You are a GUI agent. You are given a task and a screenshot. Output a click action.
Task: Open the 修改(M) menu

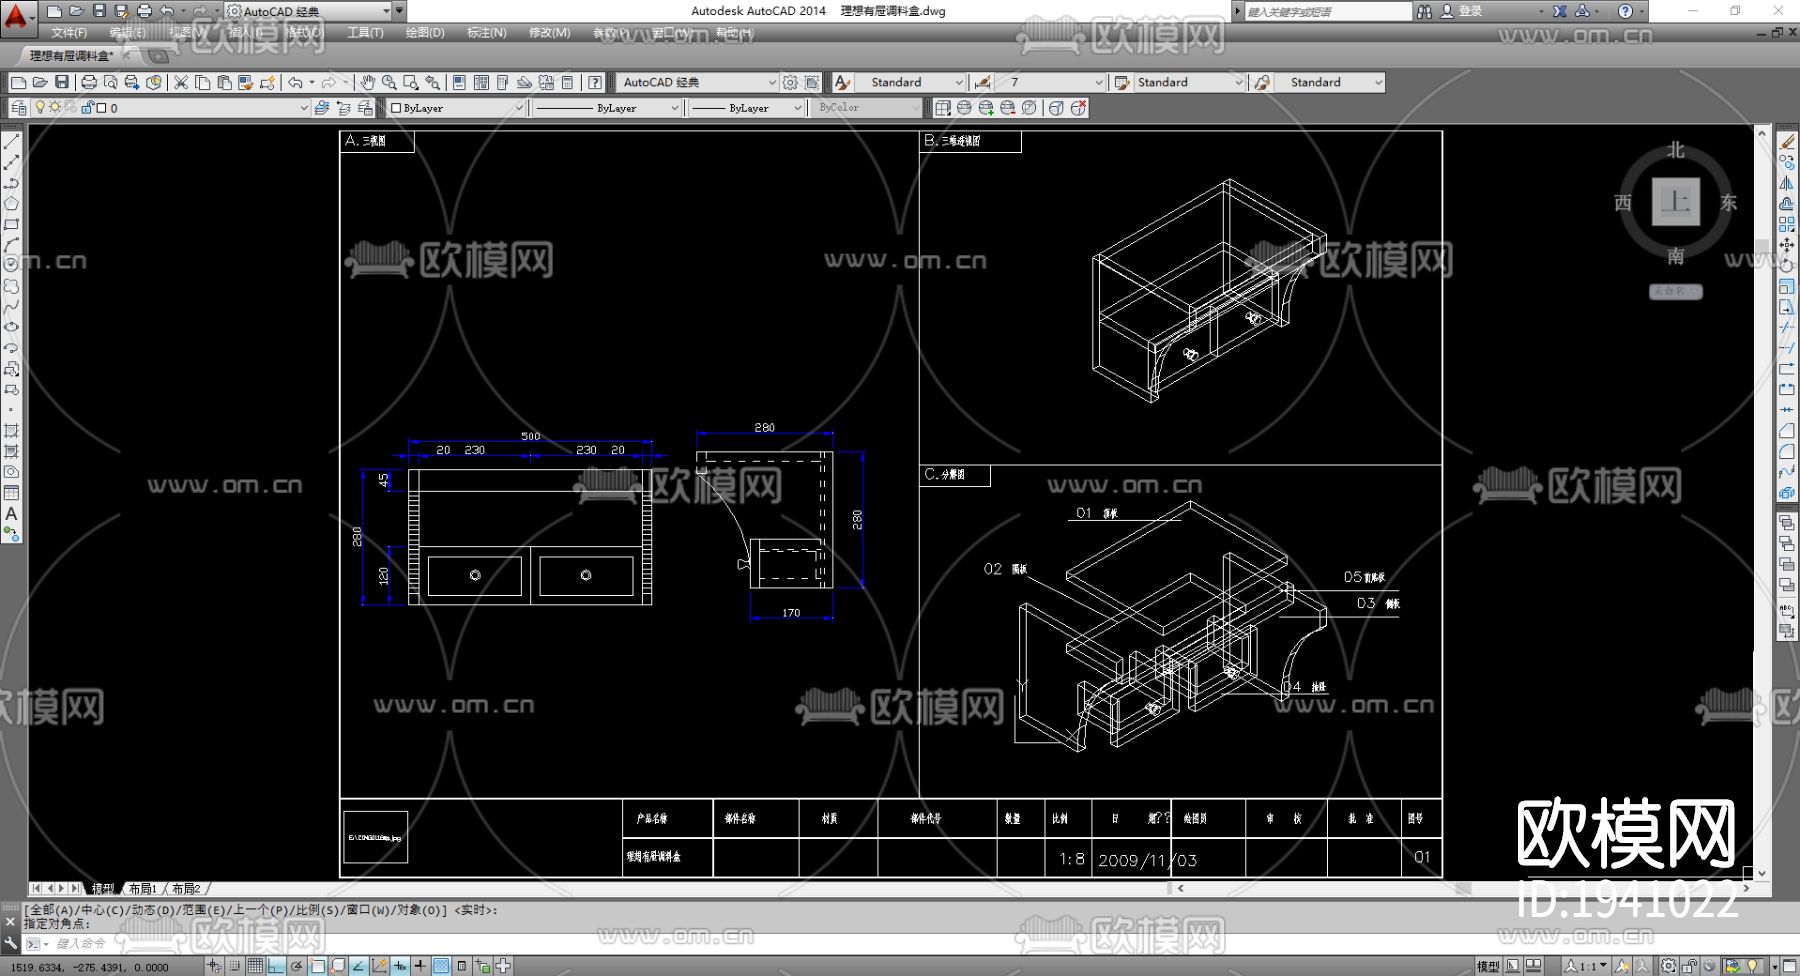click(549, 33)
